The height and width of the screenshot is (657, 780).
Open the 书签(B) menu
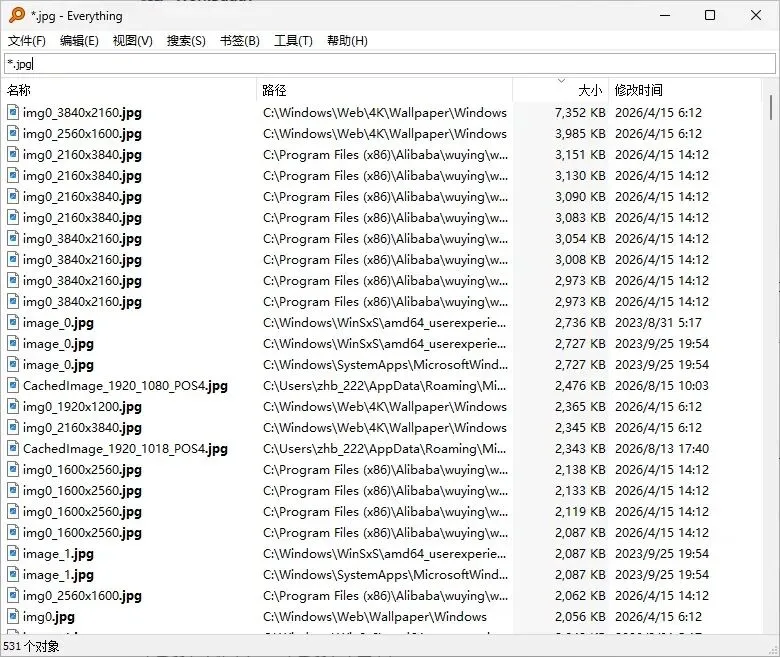(x=240, y=41)
